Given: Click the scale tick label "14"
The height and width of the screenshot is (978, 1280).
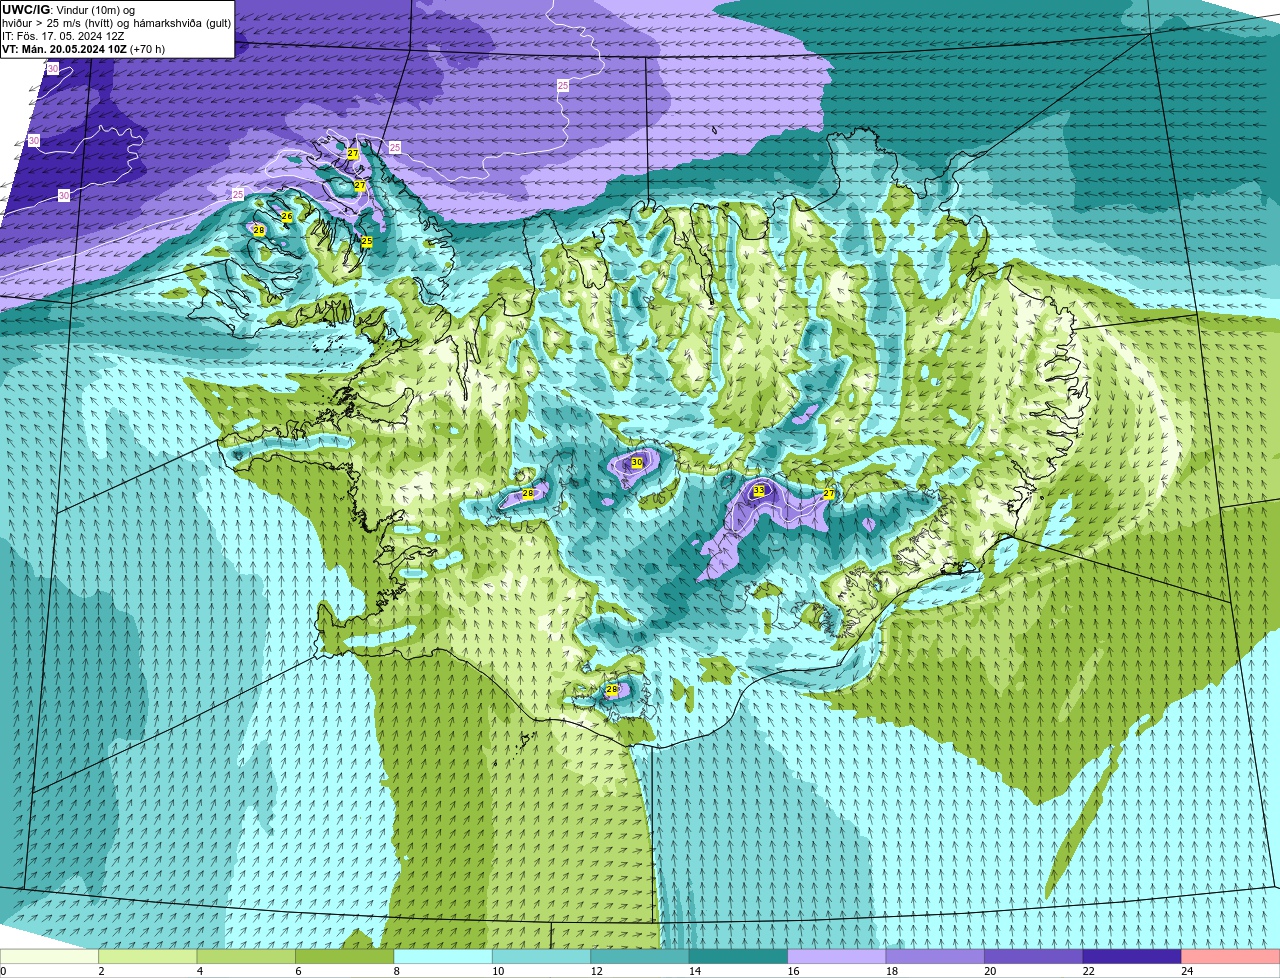Looking at the screenshot, I should [695, 971].
